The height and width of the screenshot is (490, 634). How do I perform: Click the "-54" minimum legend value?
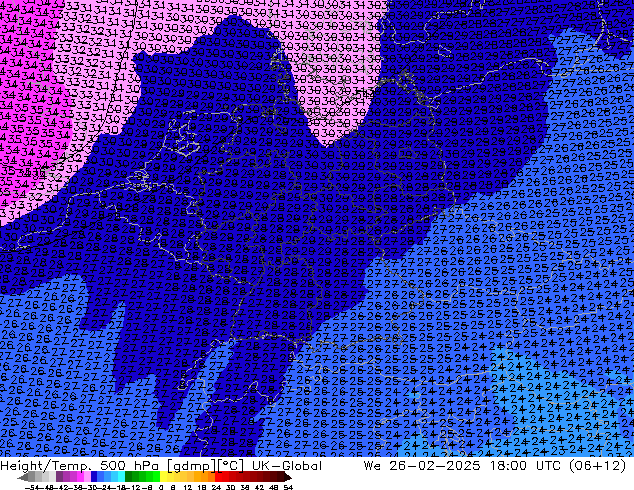(x=32, y=488)
